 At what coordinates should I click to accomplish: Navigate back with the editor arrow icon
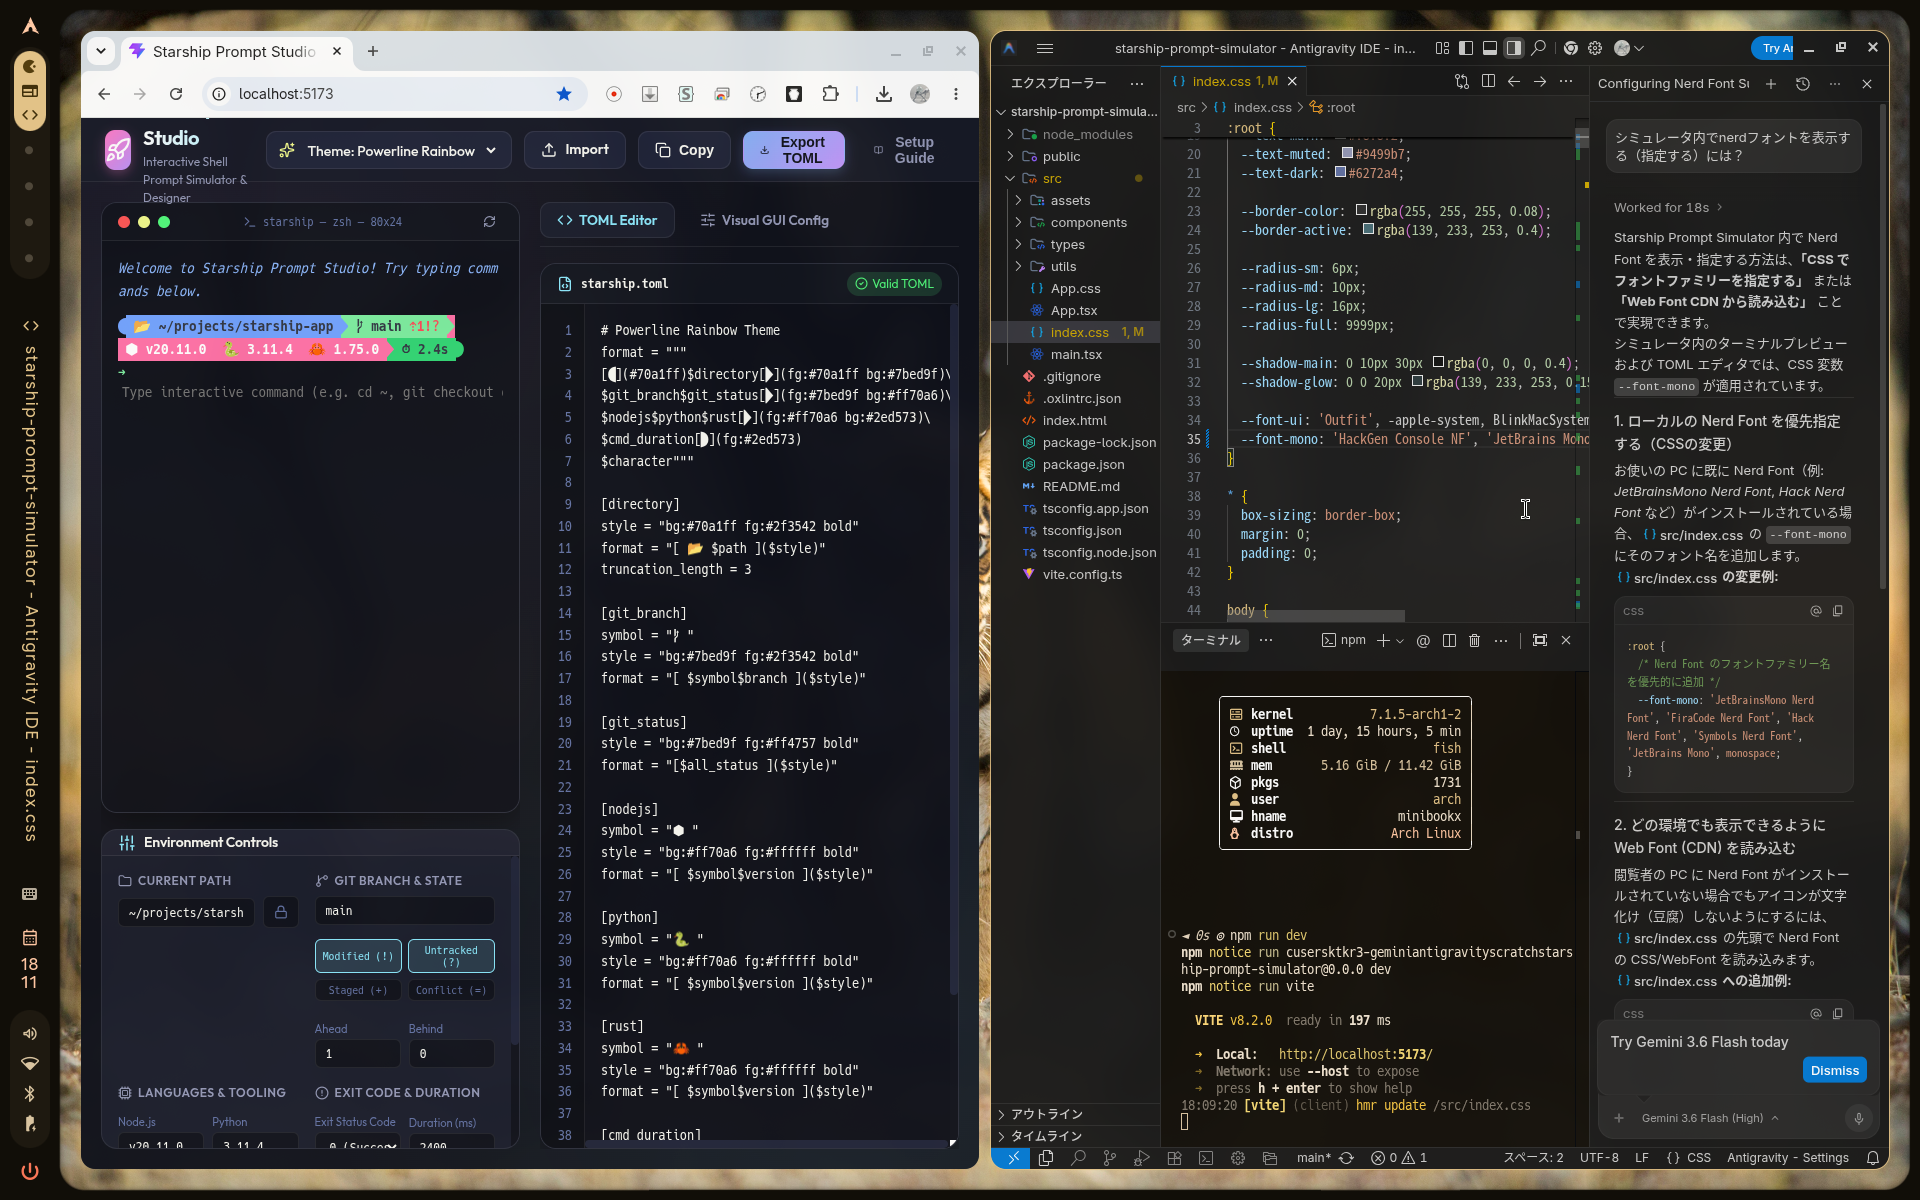[x=1514, y=81]
